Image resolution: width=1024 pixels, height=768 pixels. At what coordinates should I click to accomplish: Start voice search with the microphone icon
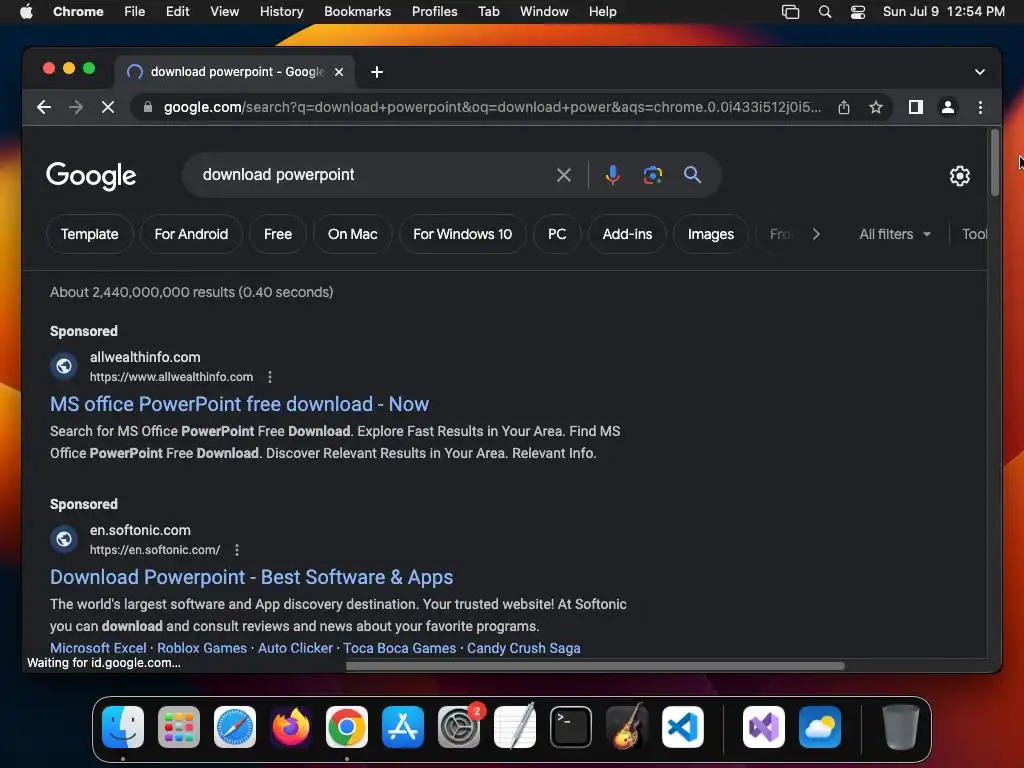(x=613, y=175)
